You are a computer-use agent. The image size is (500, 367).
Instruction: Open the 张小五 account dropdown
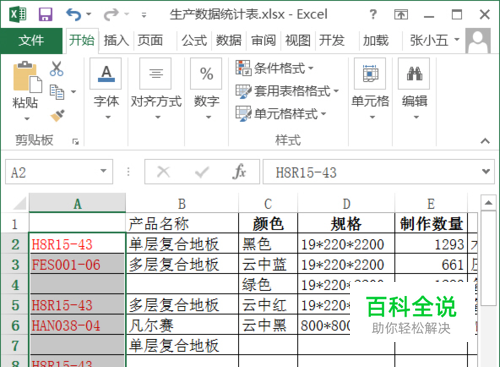(x=434, y=41)
